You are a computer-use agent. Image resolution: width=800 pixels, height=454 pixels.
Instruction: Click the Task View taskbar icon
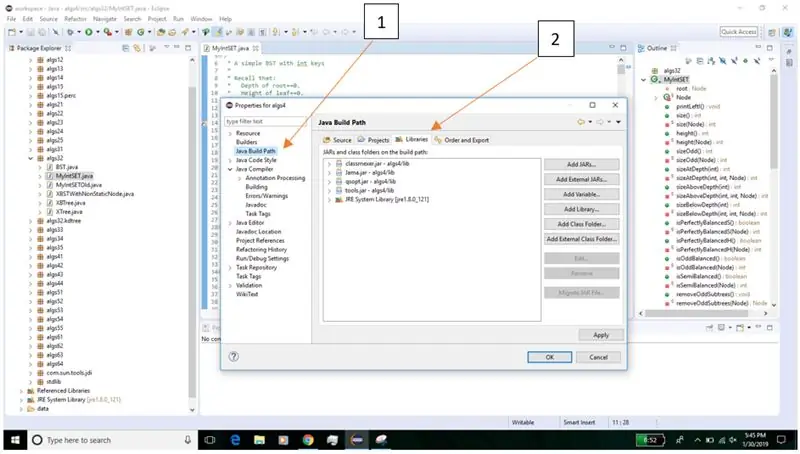210,440
